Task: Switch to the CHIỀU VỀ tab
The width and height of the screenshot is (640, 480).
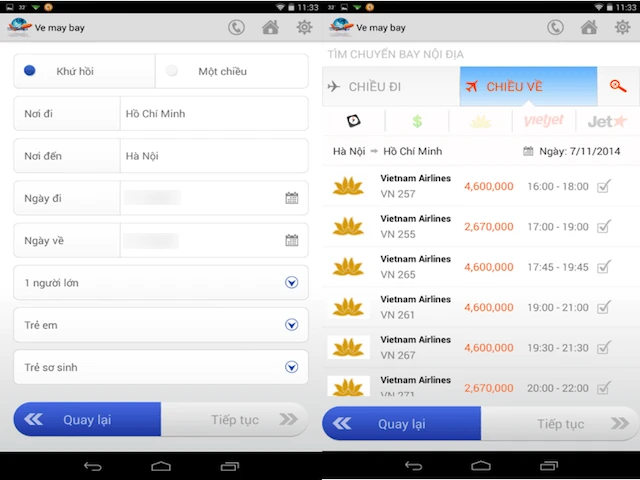Action: (529, 87)
